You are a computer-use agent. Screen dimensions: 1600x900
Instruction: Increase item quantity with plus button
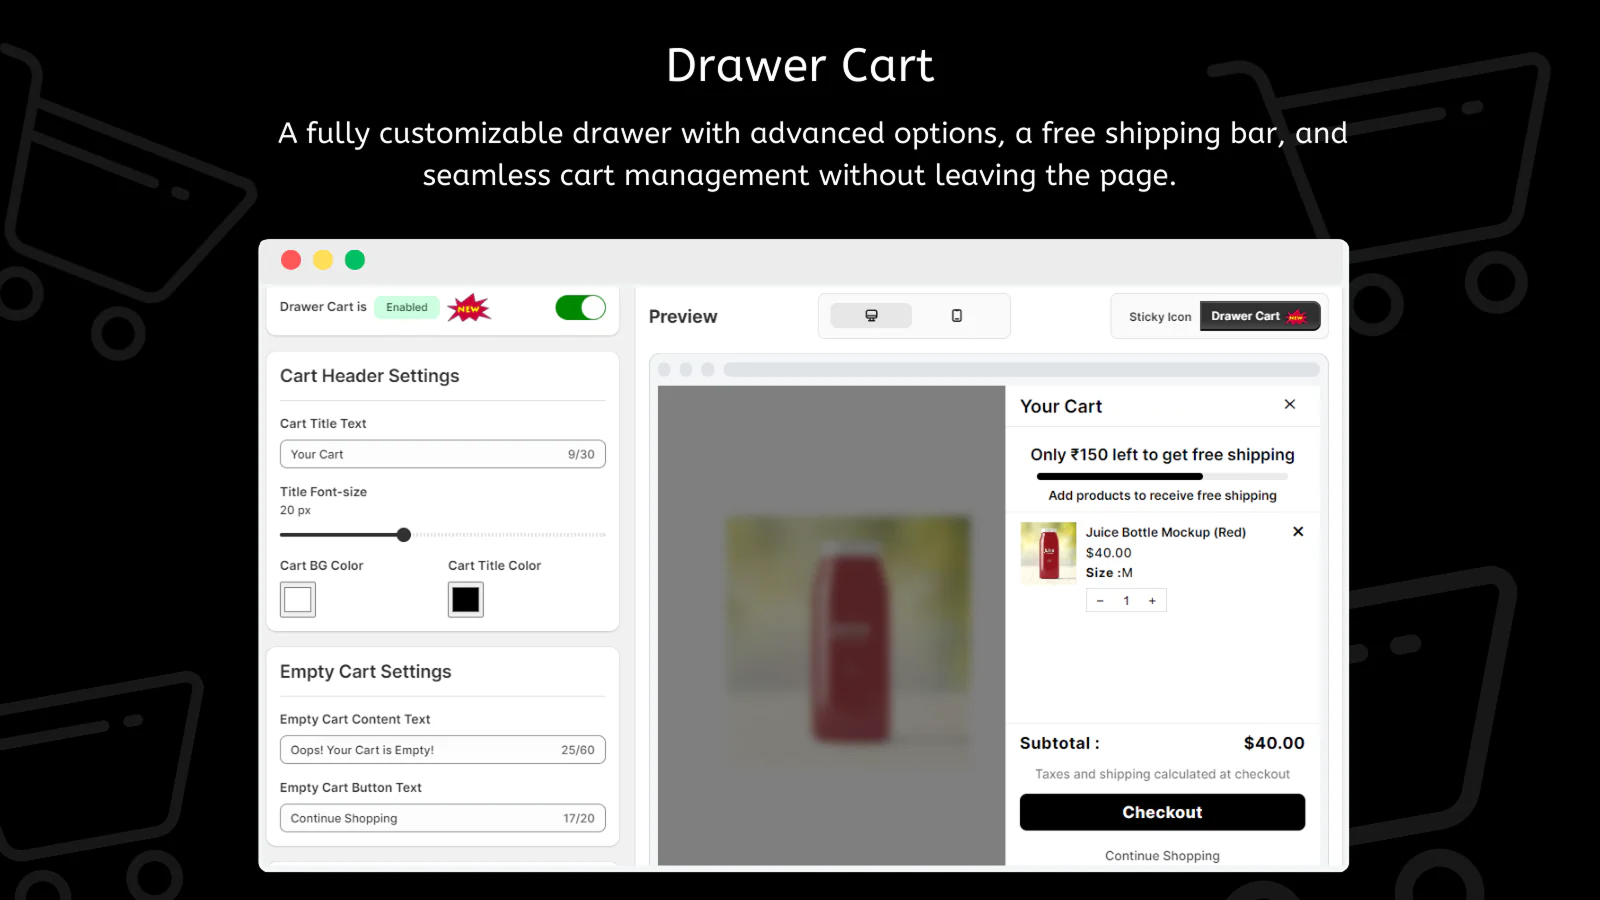[x=1152, y=601]
